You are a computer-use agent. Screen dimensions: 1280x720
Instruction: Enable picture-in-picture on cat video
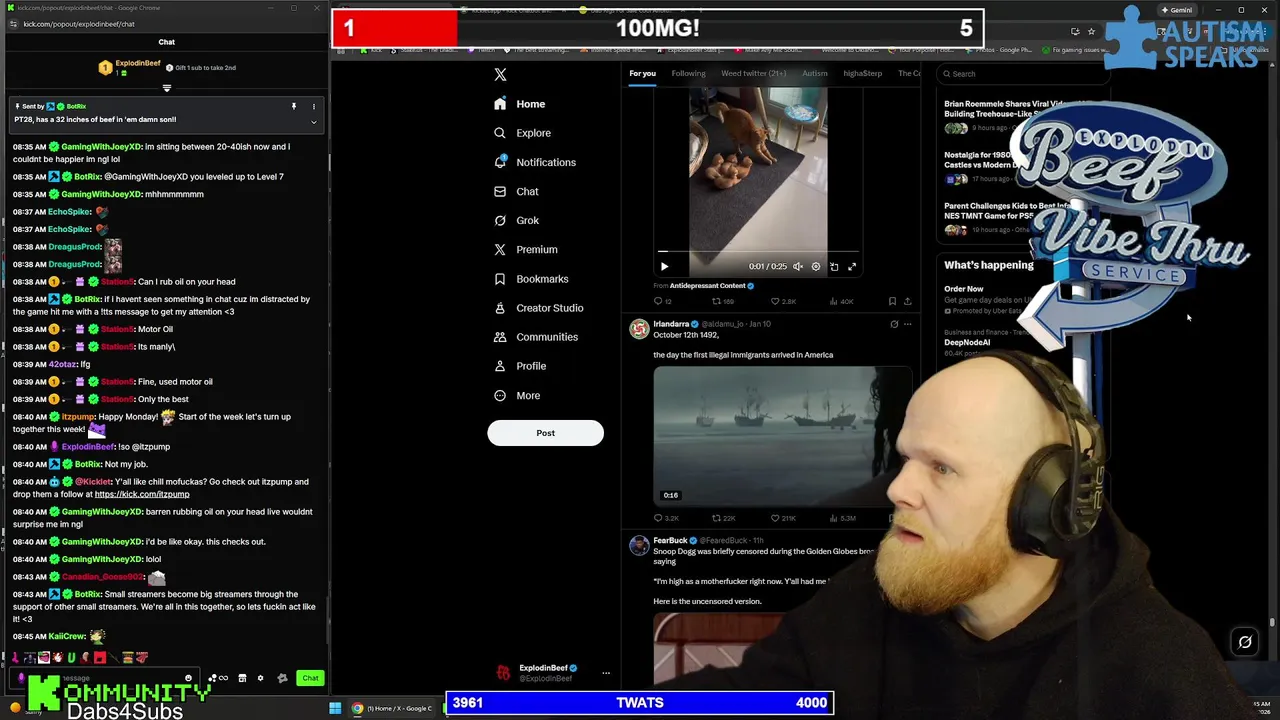834,267
